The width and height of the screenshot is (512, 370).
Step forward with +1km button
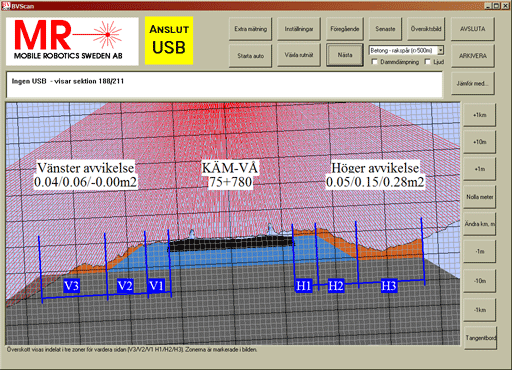click(x=479, y=115)
